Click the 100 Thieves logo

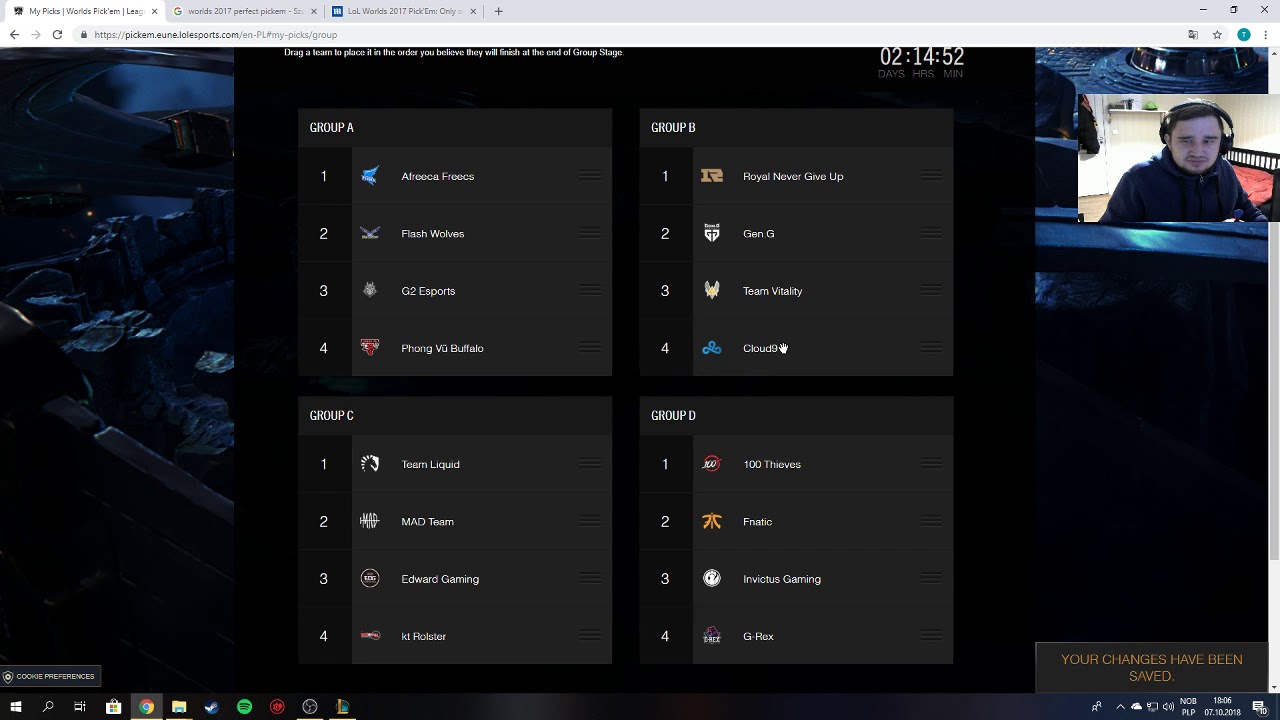click(712, 464)
